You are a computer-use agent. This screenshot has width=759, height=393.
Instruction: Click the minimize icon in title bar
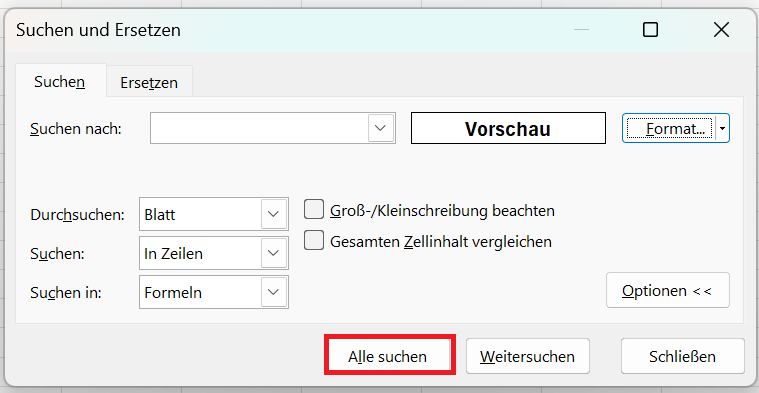[581, 30]
